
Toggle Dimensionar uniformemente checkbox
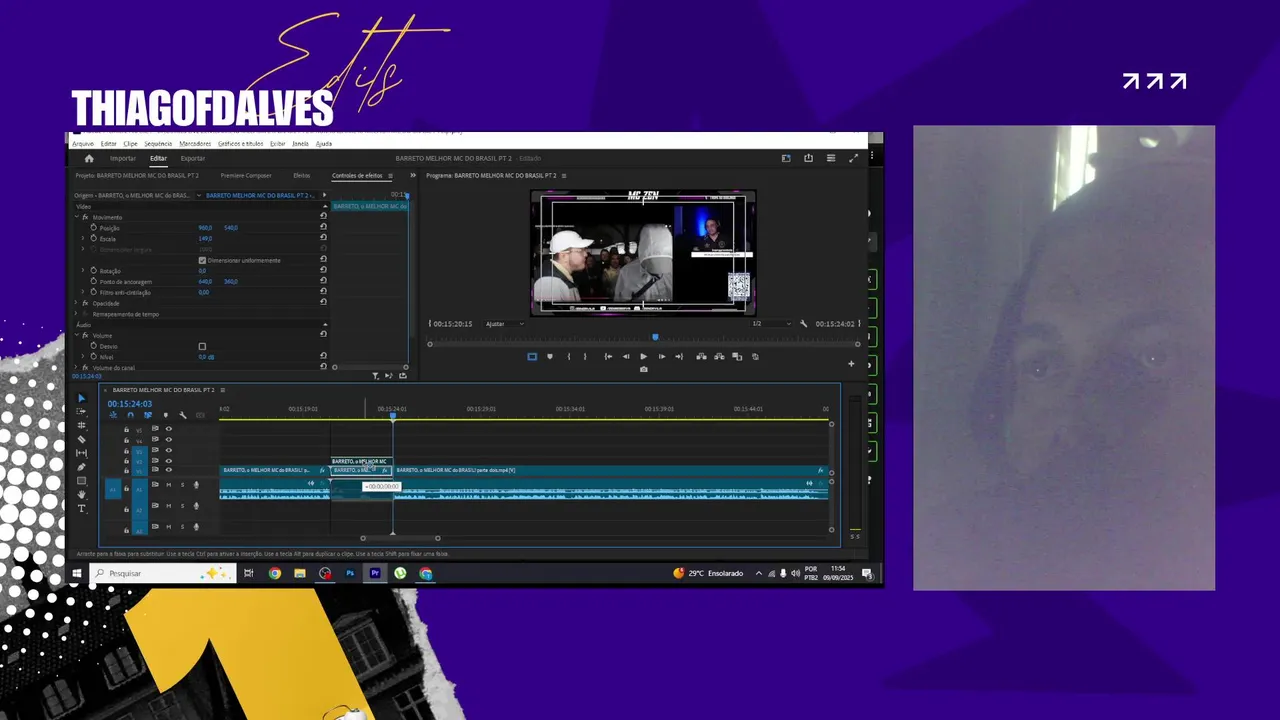click(x=202, y=260)
